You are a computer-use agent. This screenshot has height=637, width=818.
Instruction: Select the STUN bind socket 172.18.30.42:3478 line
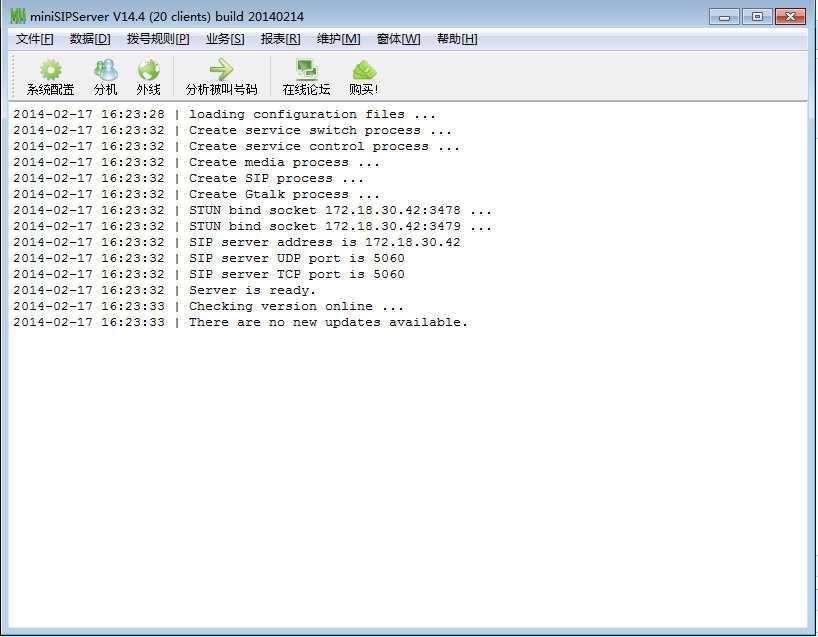[x=252, y=210]
